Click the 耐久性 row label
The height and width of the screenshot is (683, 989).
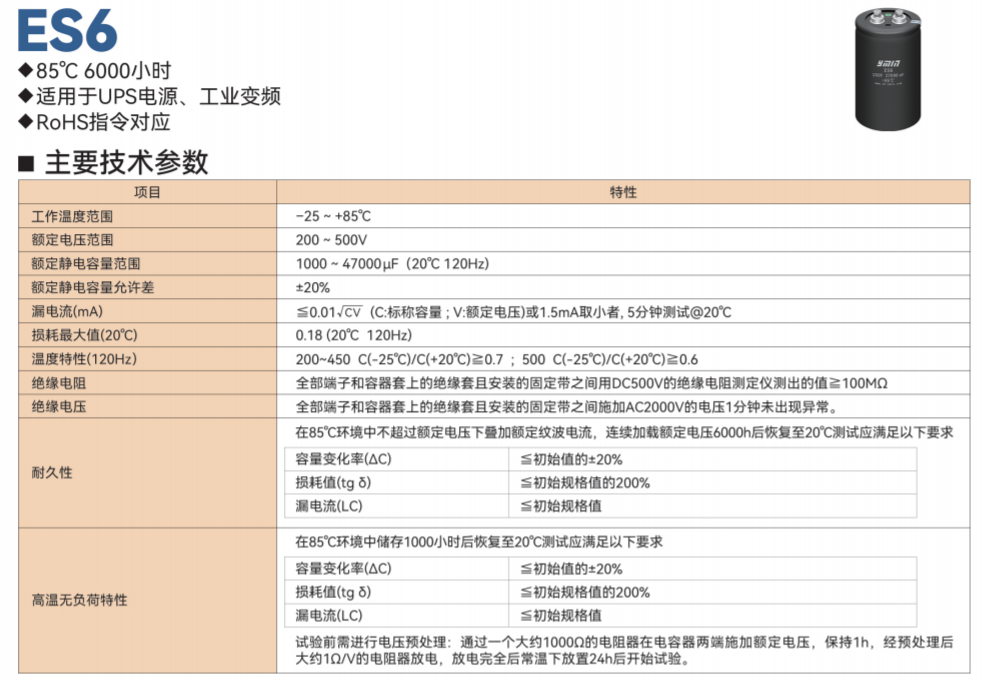click(52, 472)
